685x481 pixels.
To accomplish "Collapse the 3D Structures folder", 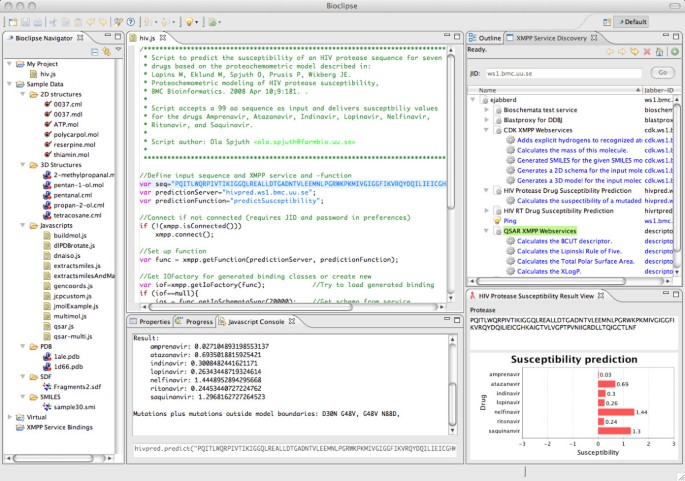I will (23, 165).
